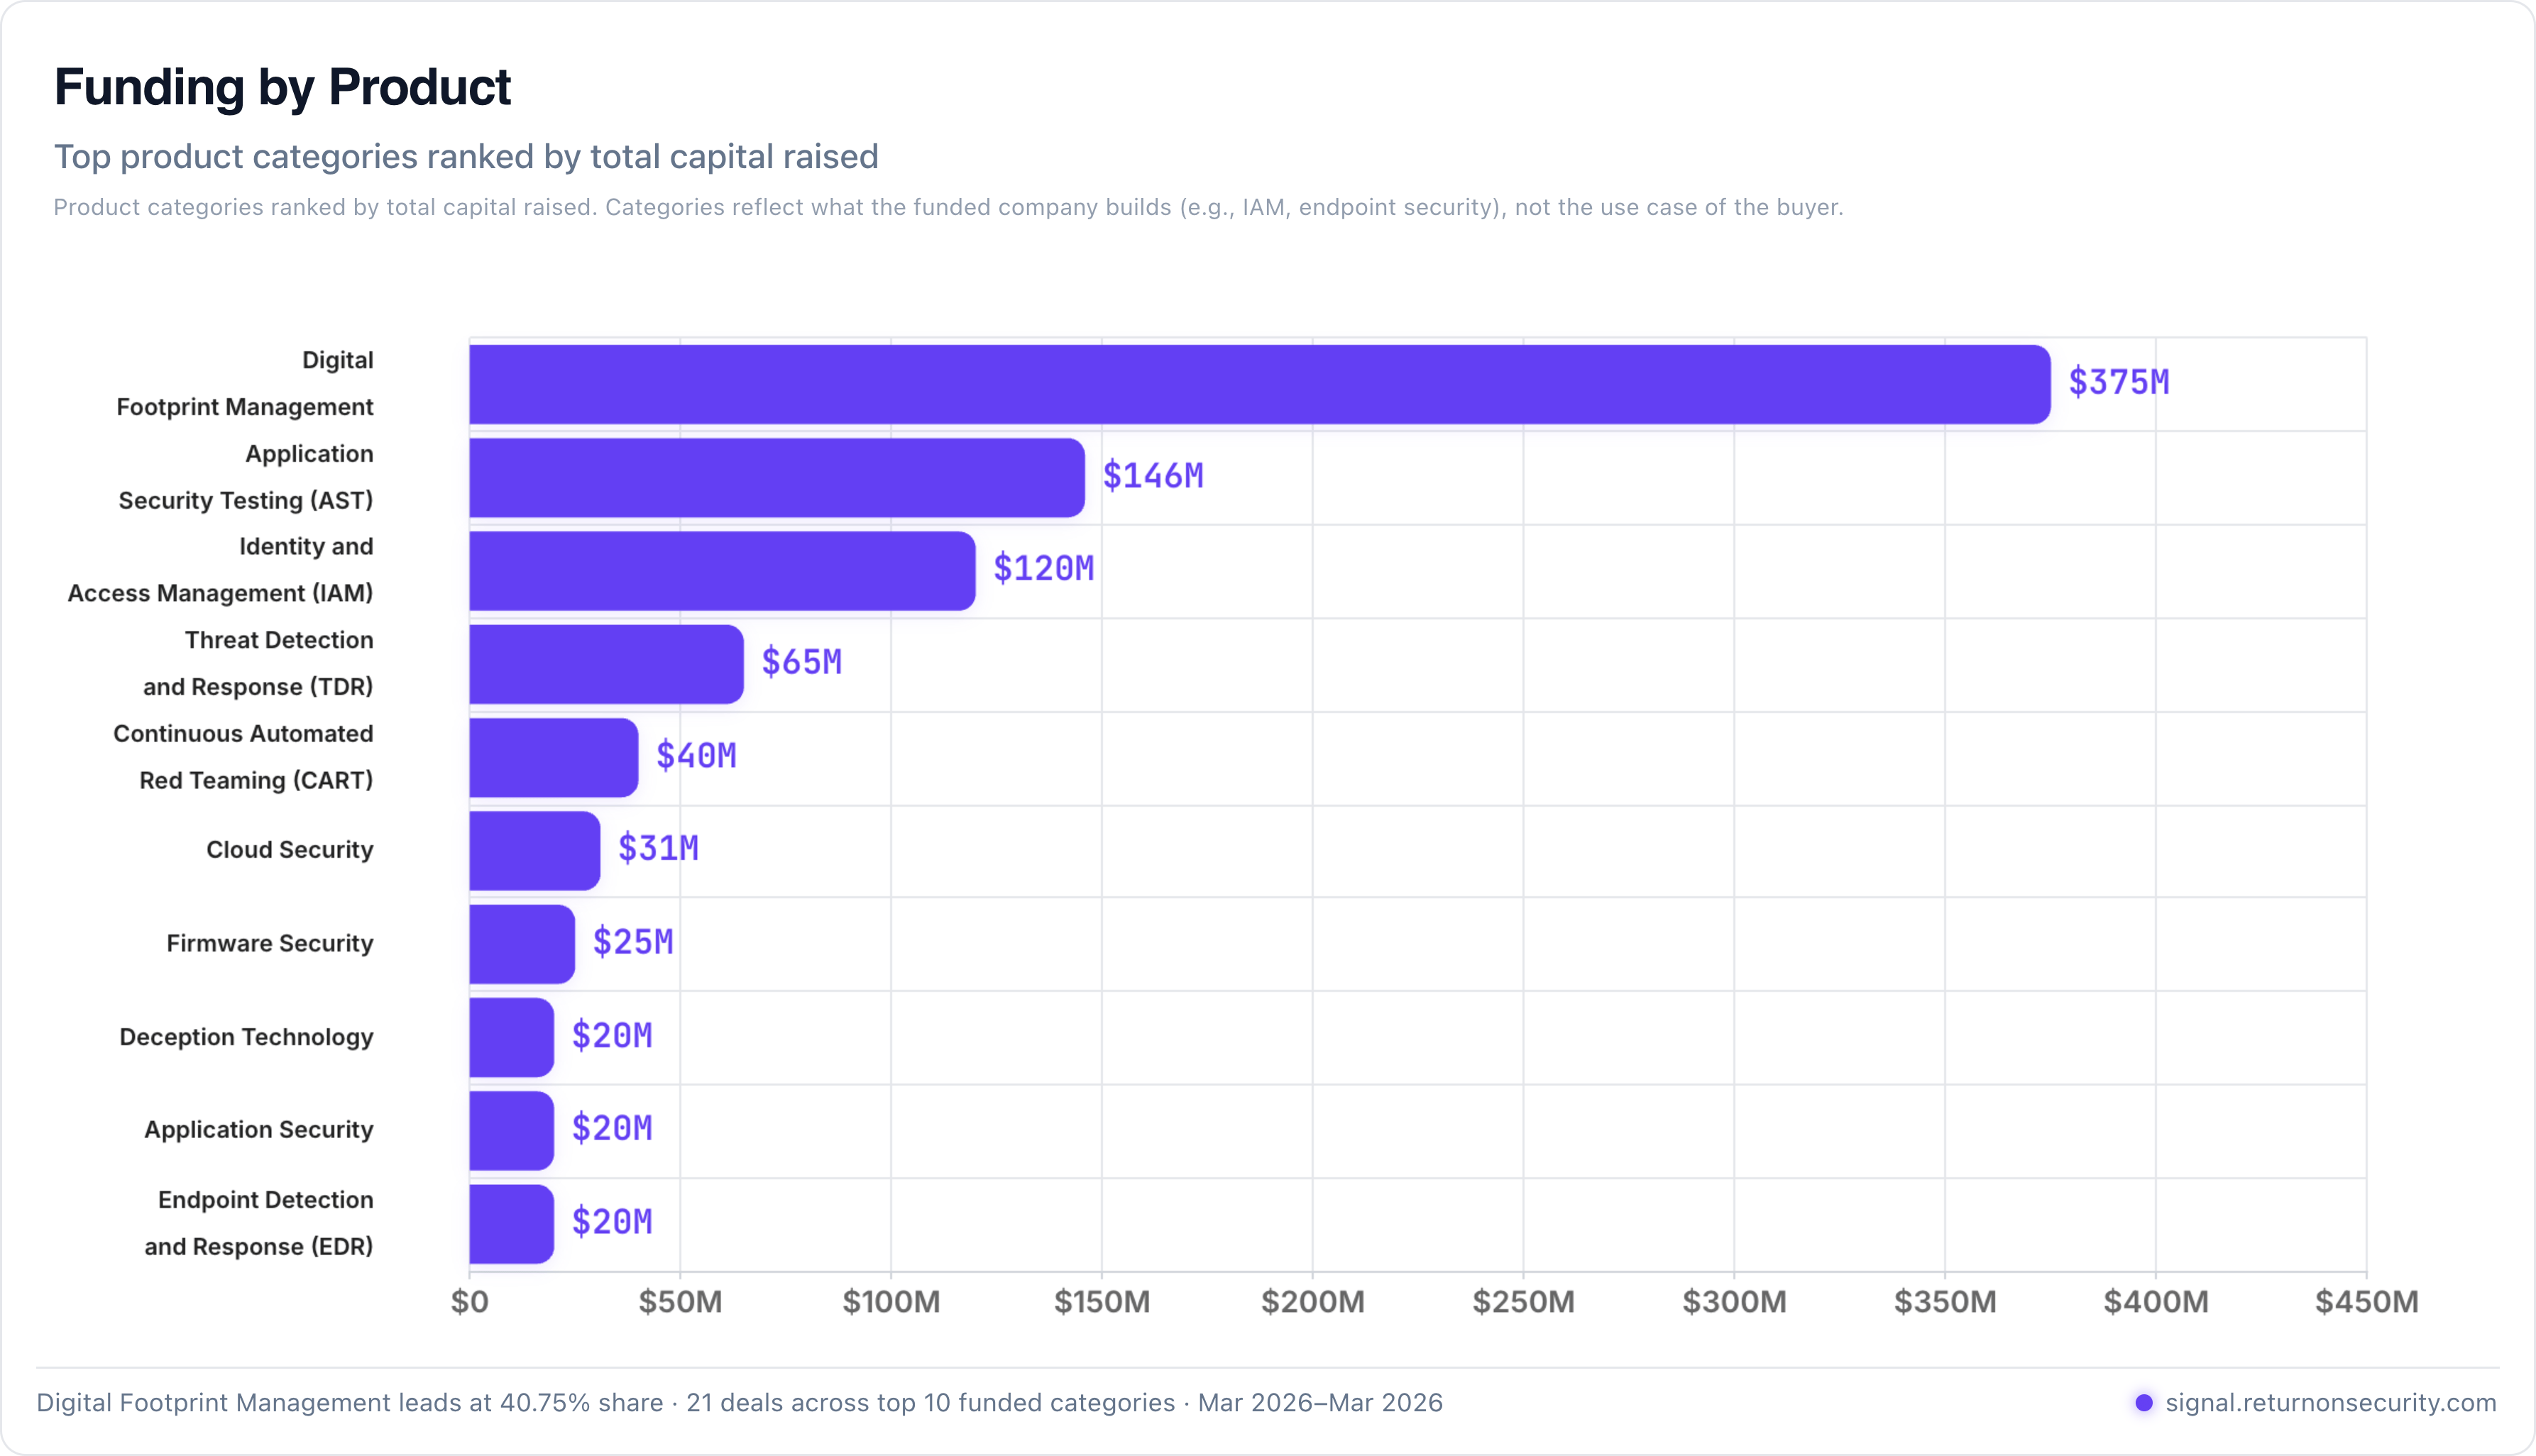Click the Funding by Product title
Screen dimensions: 2536x1456
[282, 87]
